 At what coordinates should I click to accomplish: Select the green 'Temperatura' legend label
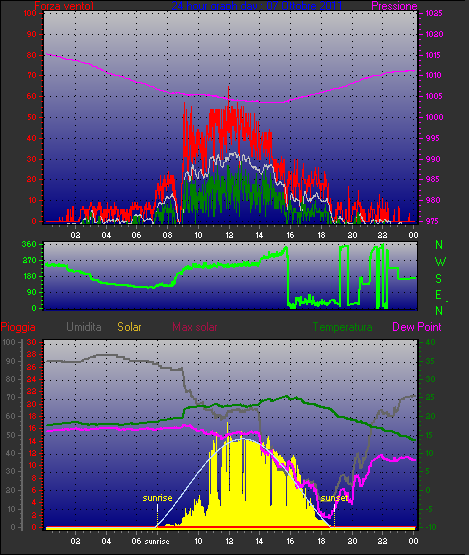tap(342, 327)
